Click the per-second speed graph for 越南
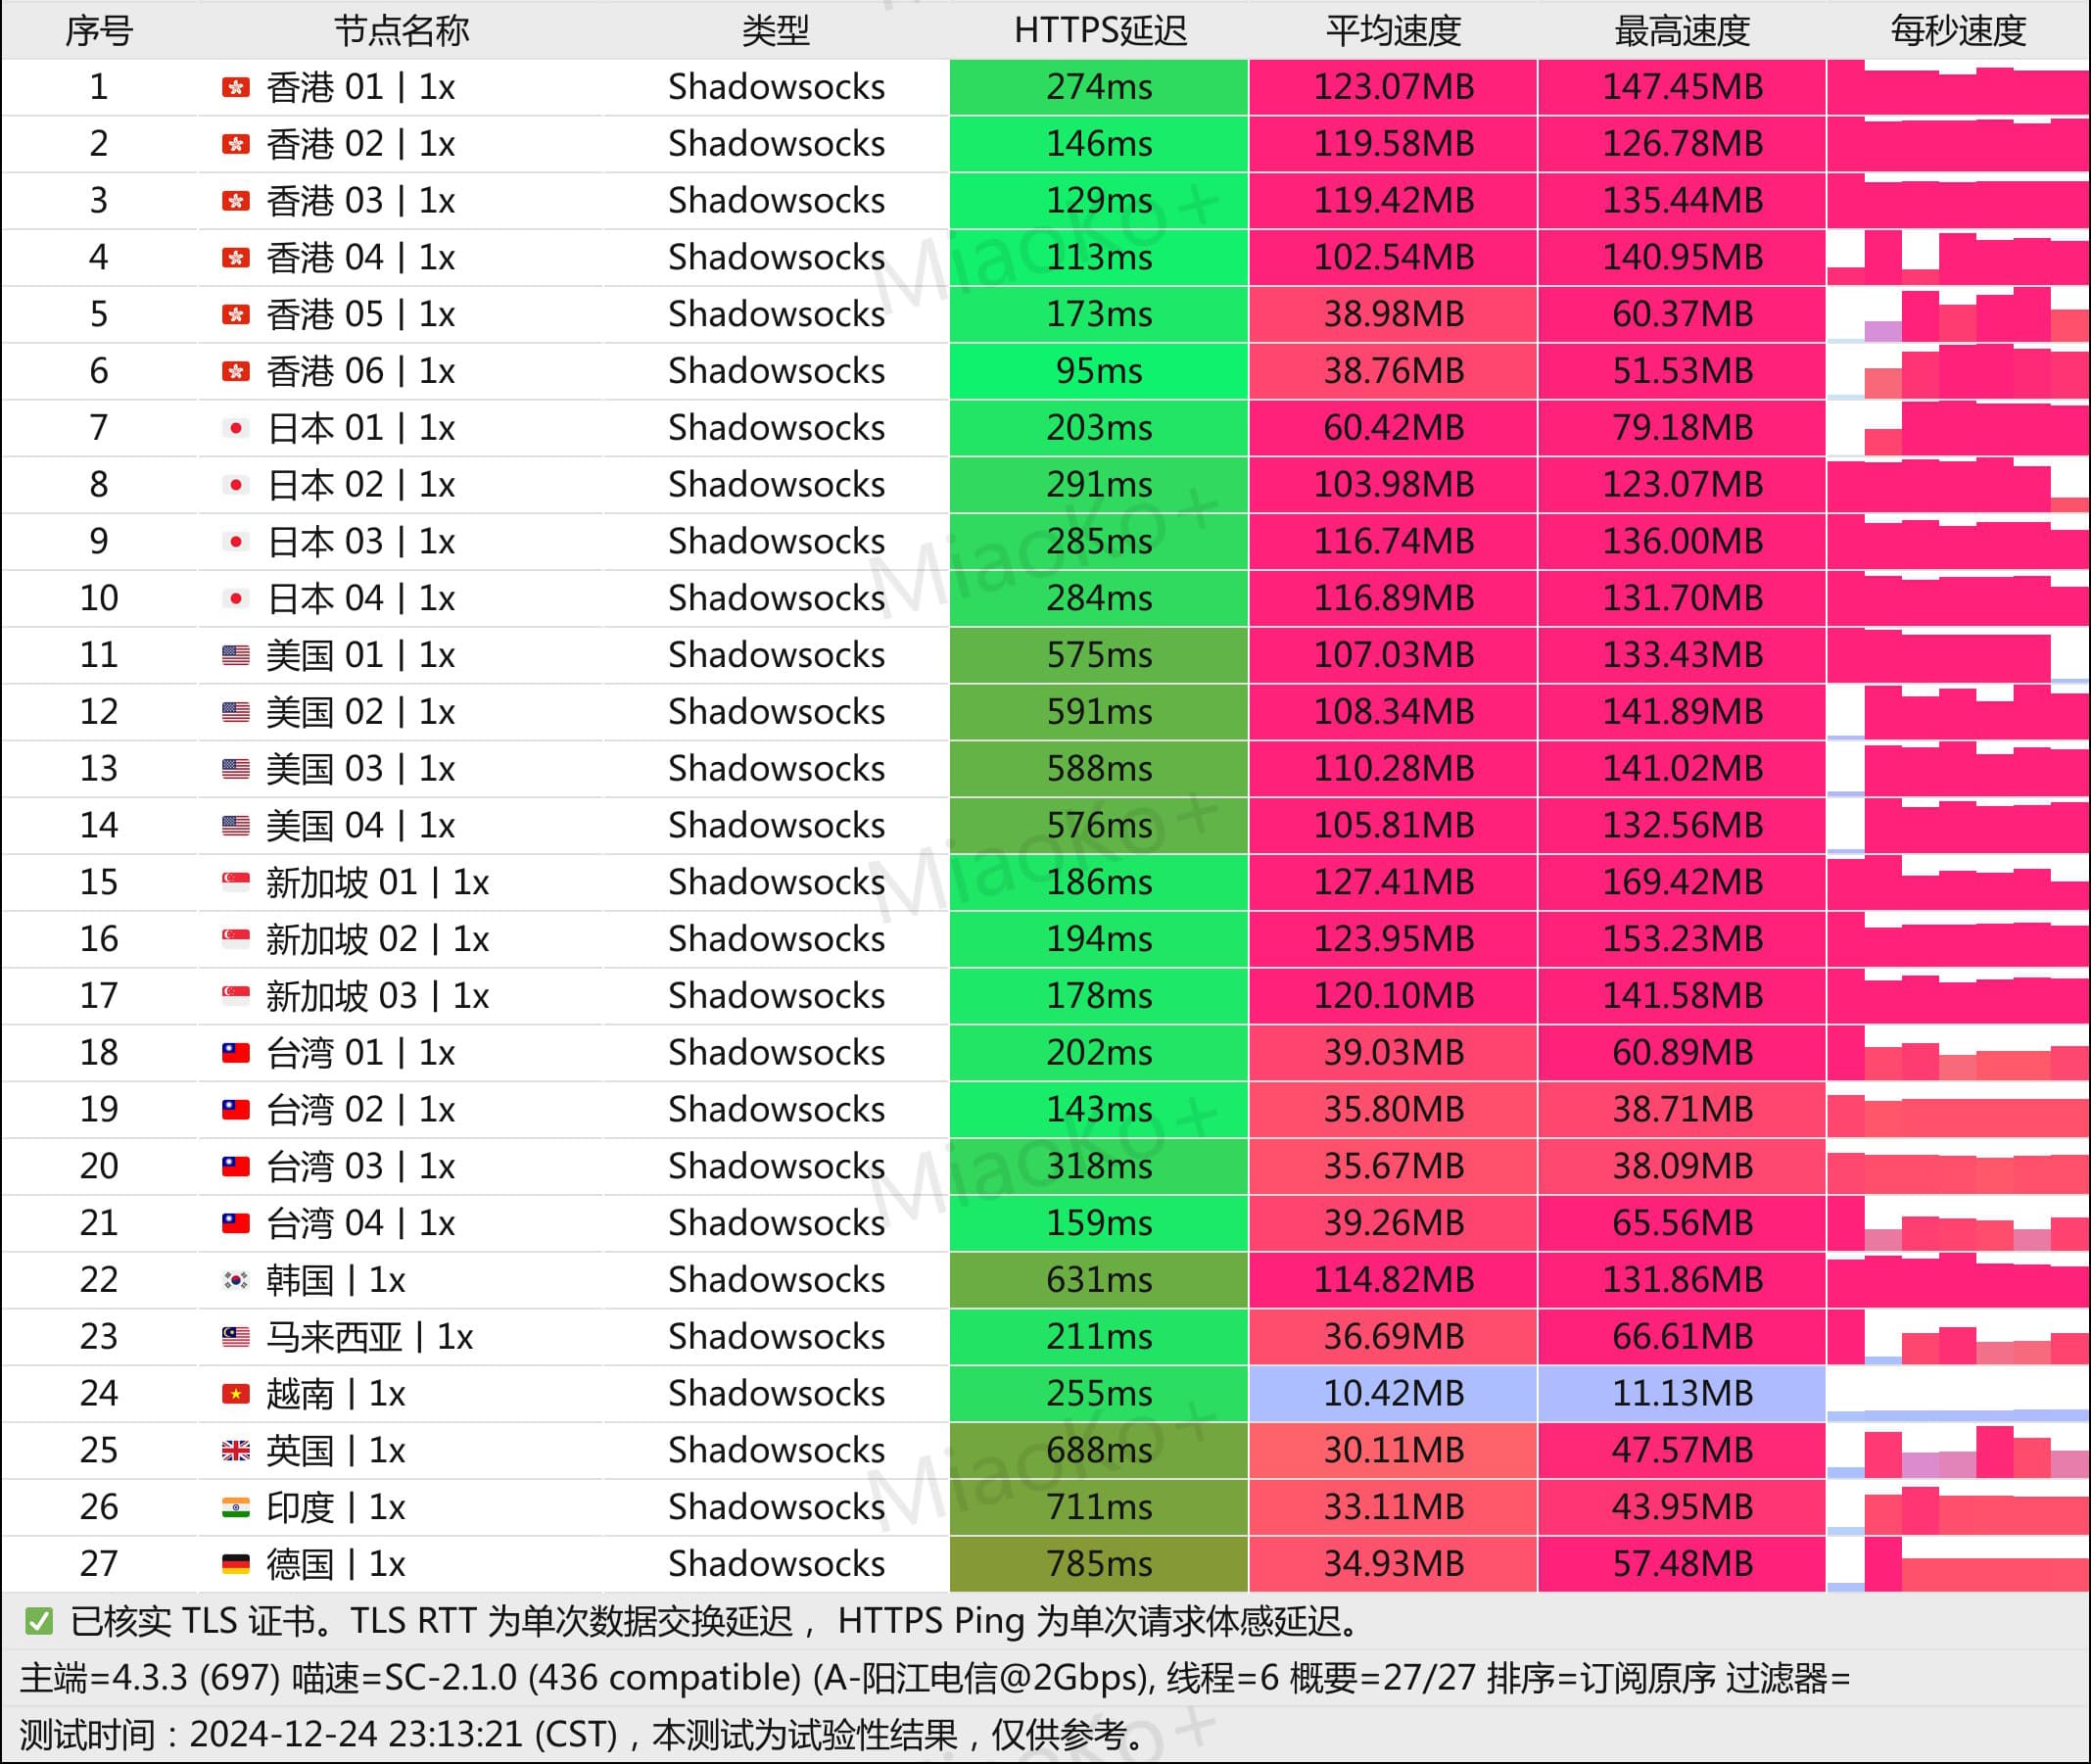Screen dimensions: 2091x1764 1958,1394
